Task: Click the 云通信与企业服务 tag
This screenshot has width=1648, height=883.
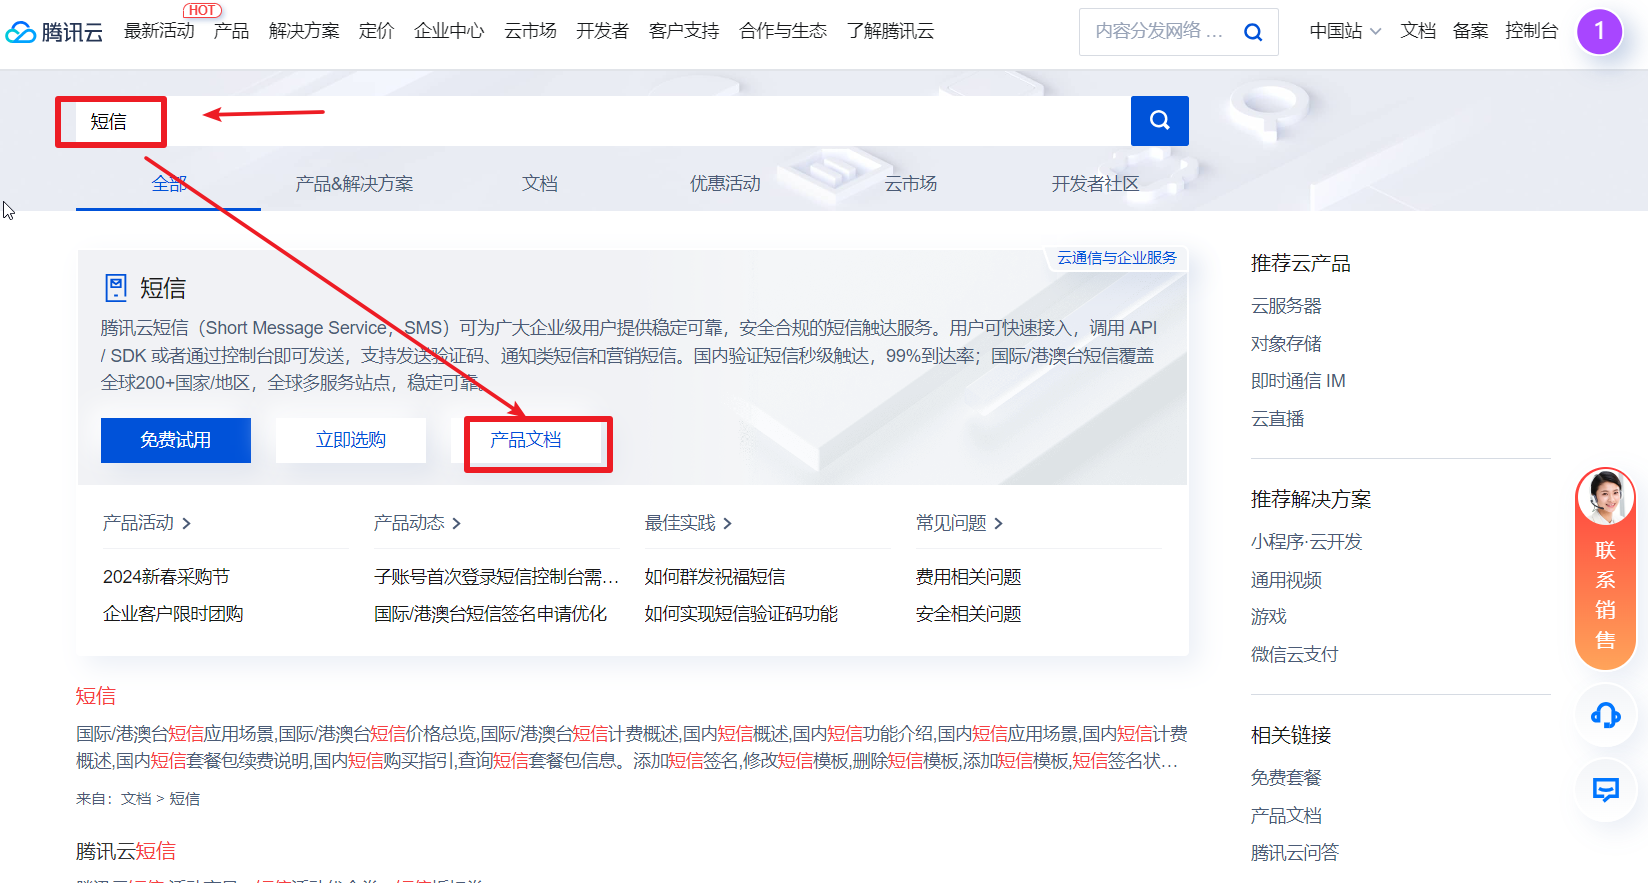Action: coord(1117,258)
